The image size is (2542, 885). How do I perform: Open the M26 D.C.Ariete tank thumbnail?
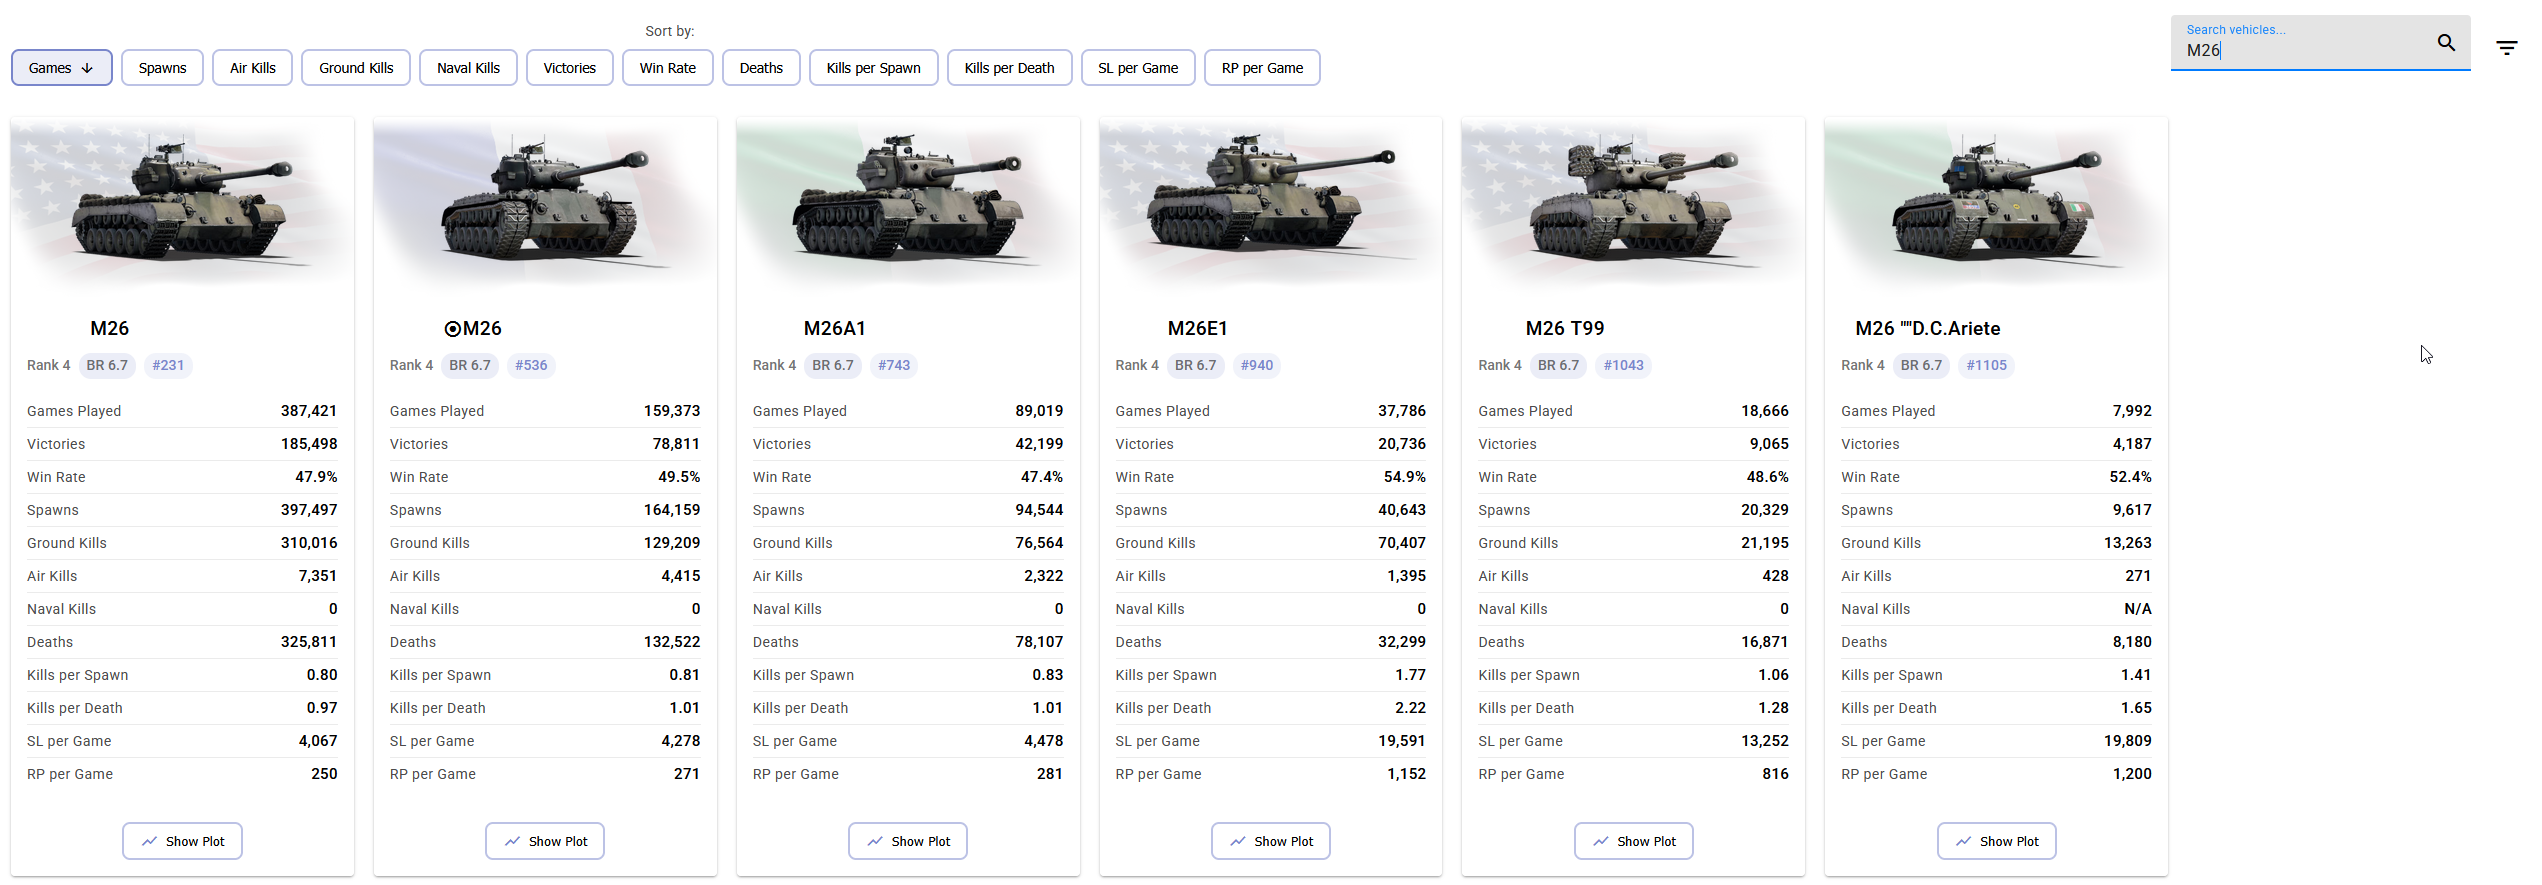[x=1997, y=203]
